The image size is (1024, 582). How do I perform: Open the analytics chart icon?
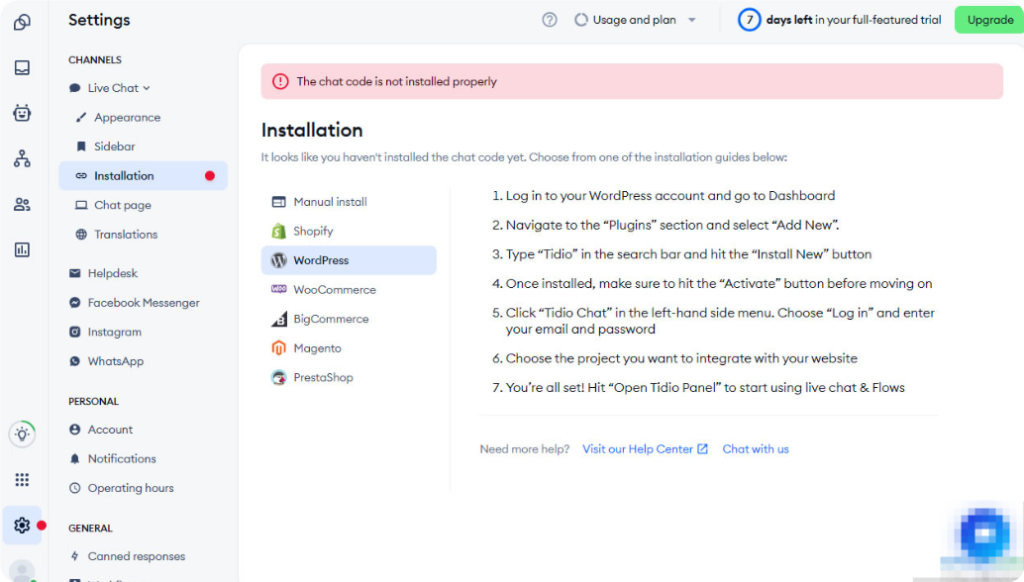click(22, 250)
